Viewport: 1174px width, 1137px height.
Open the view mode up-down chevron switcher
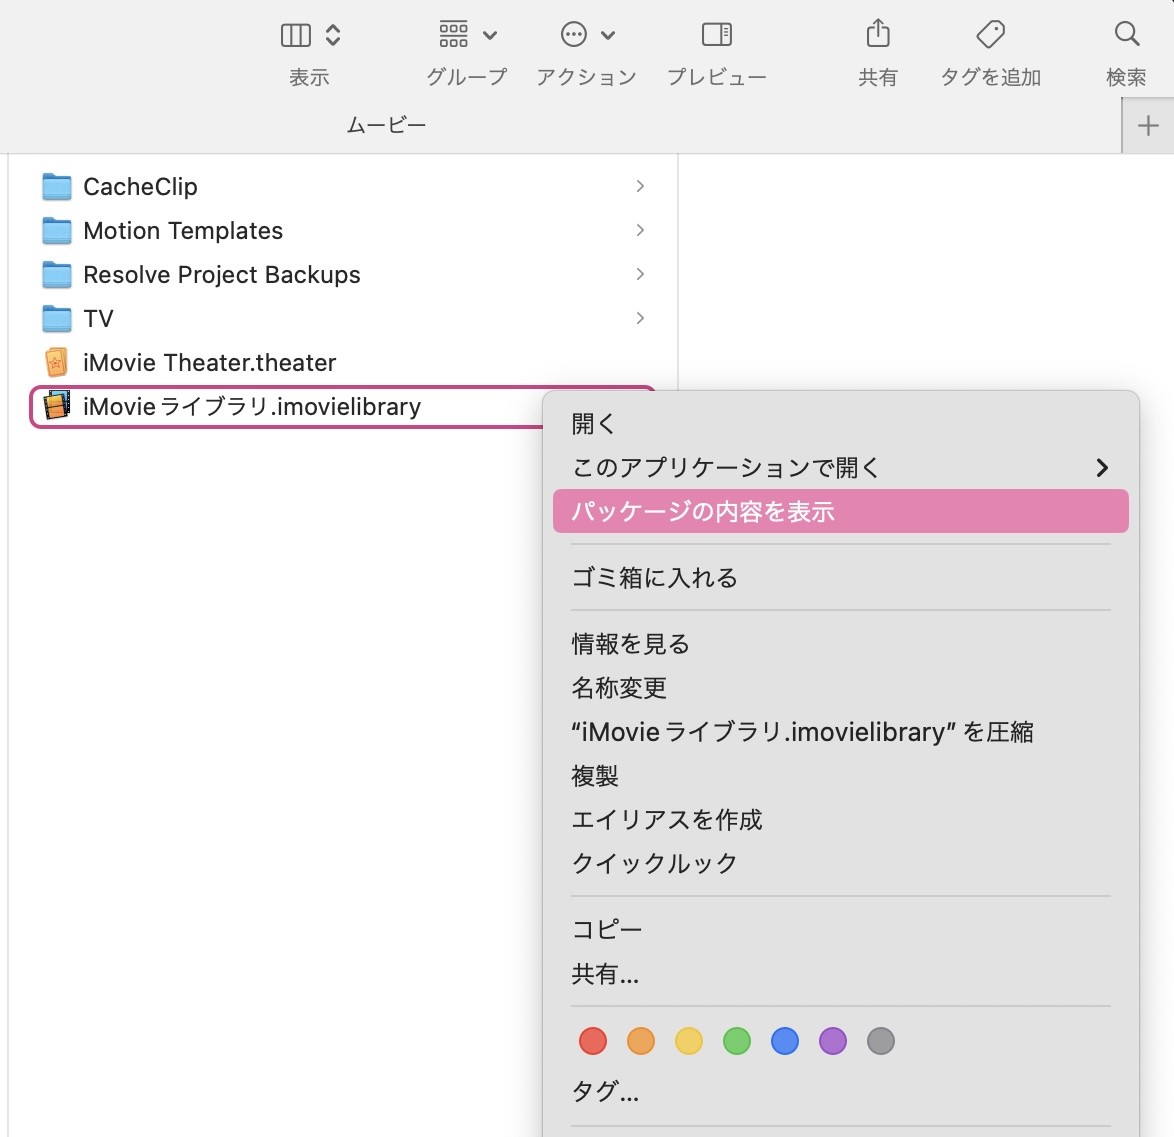pyautogui.click(x=333, y=35)
